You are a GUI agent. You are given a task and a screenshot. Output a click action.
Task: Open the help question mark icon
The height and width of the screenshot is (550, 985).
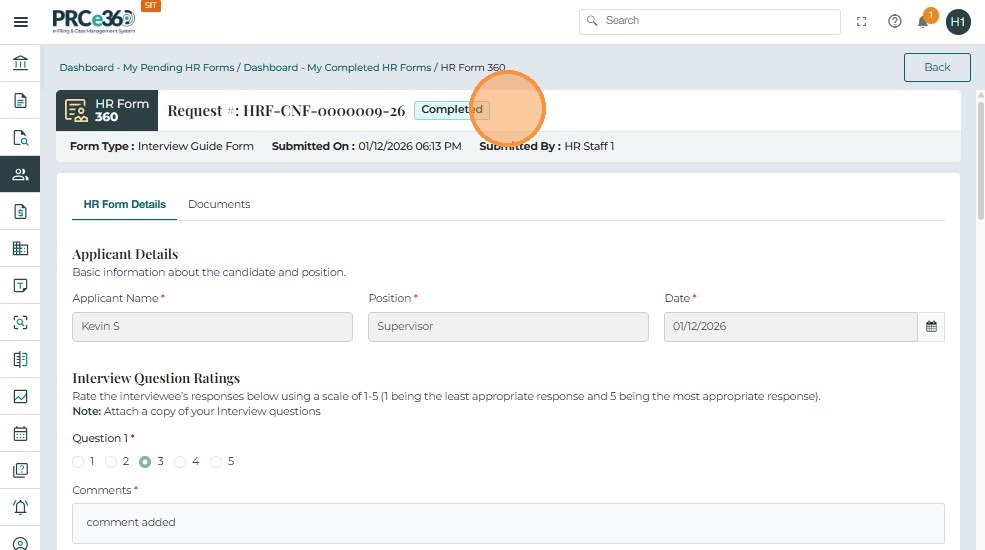pyautogui.click(x=895, y=21)
